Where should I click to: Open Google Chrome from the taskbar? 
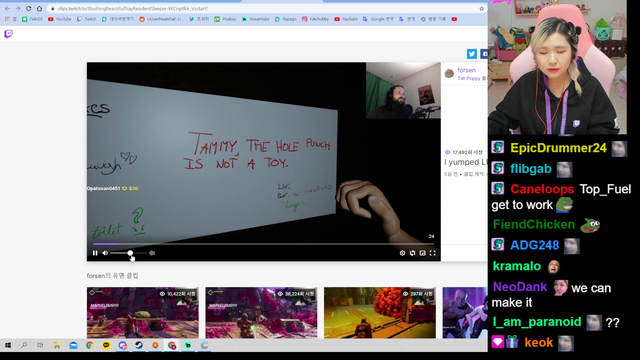coord(89,345)
